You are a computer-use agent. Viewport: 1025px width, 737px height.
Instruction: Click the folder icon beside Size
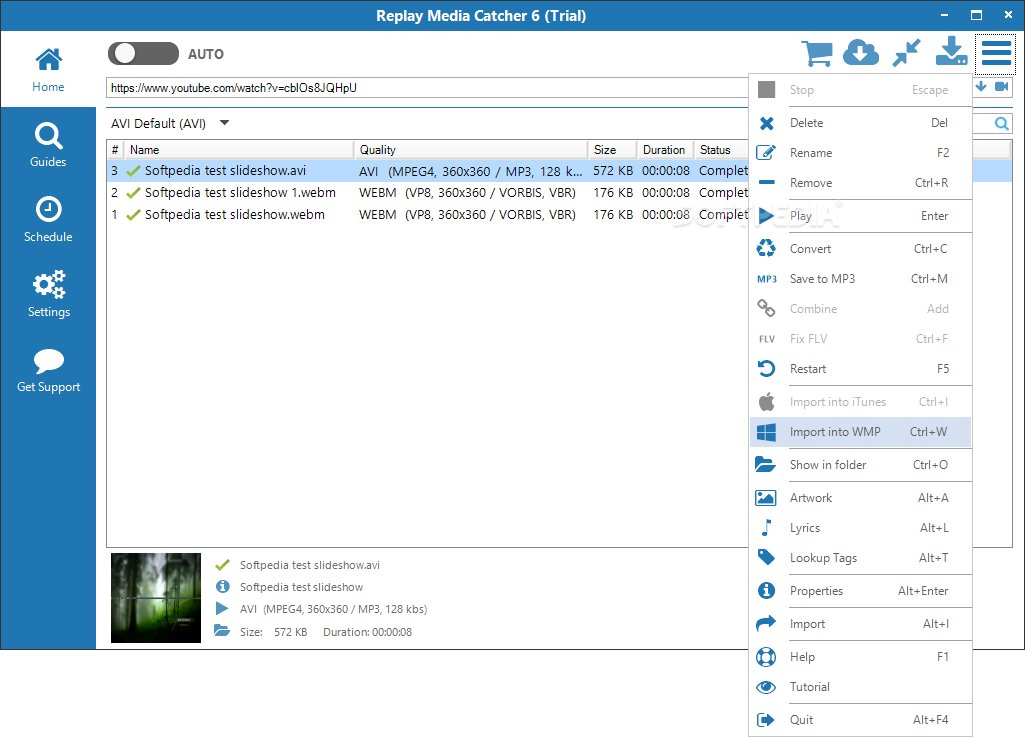tap(222, 631)
